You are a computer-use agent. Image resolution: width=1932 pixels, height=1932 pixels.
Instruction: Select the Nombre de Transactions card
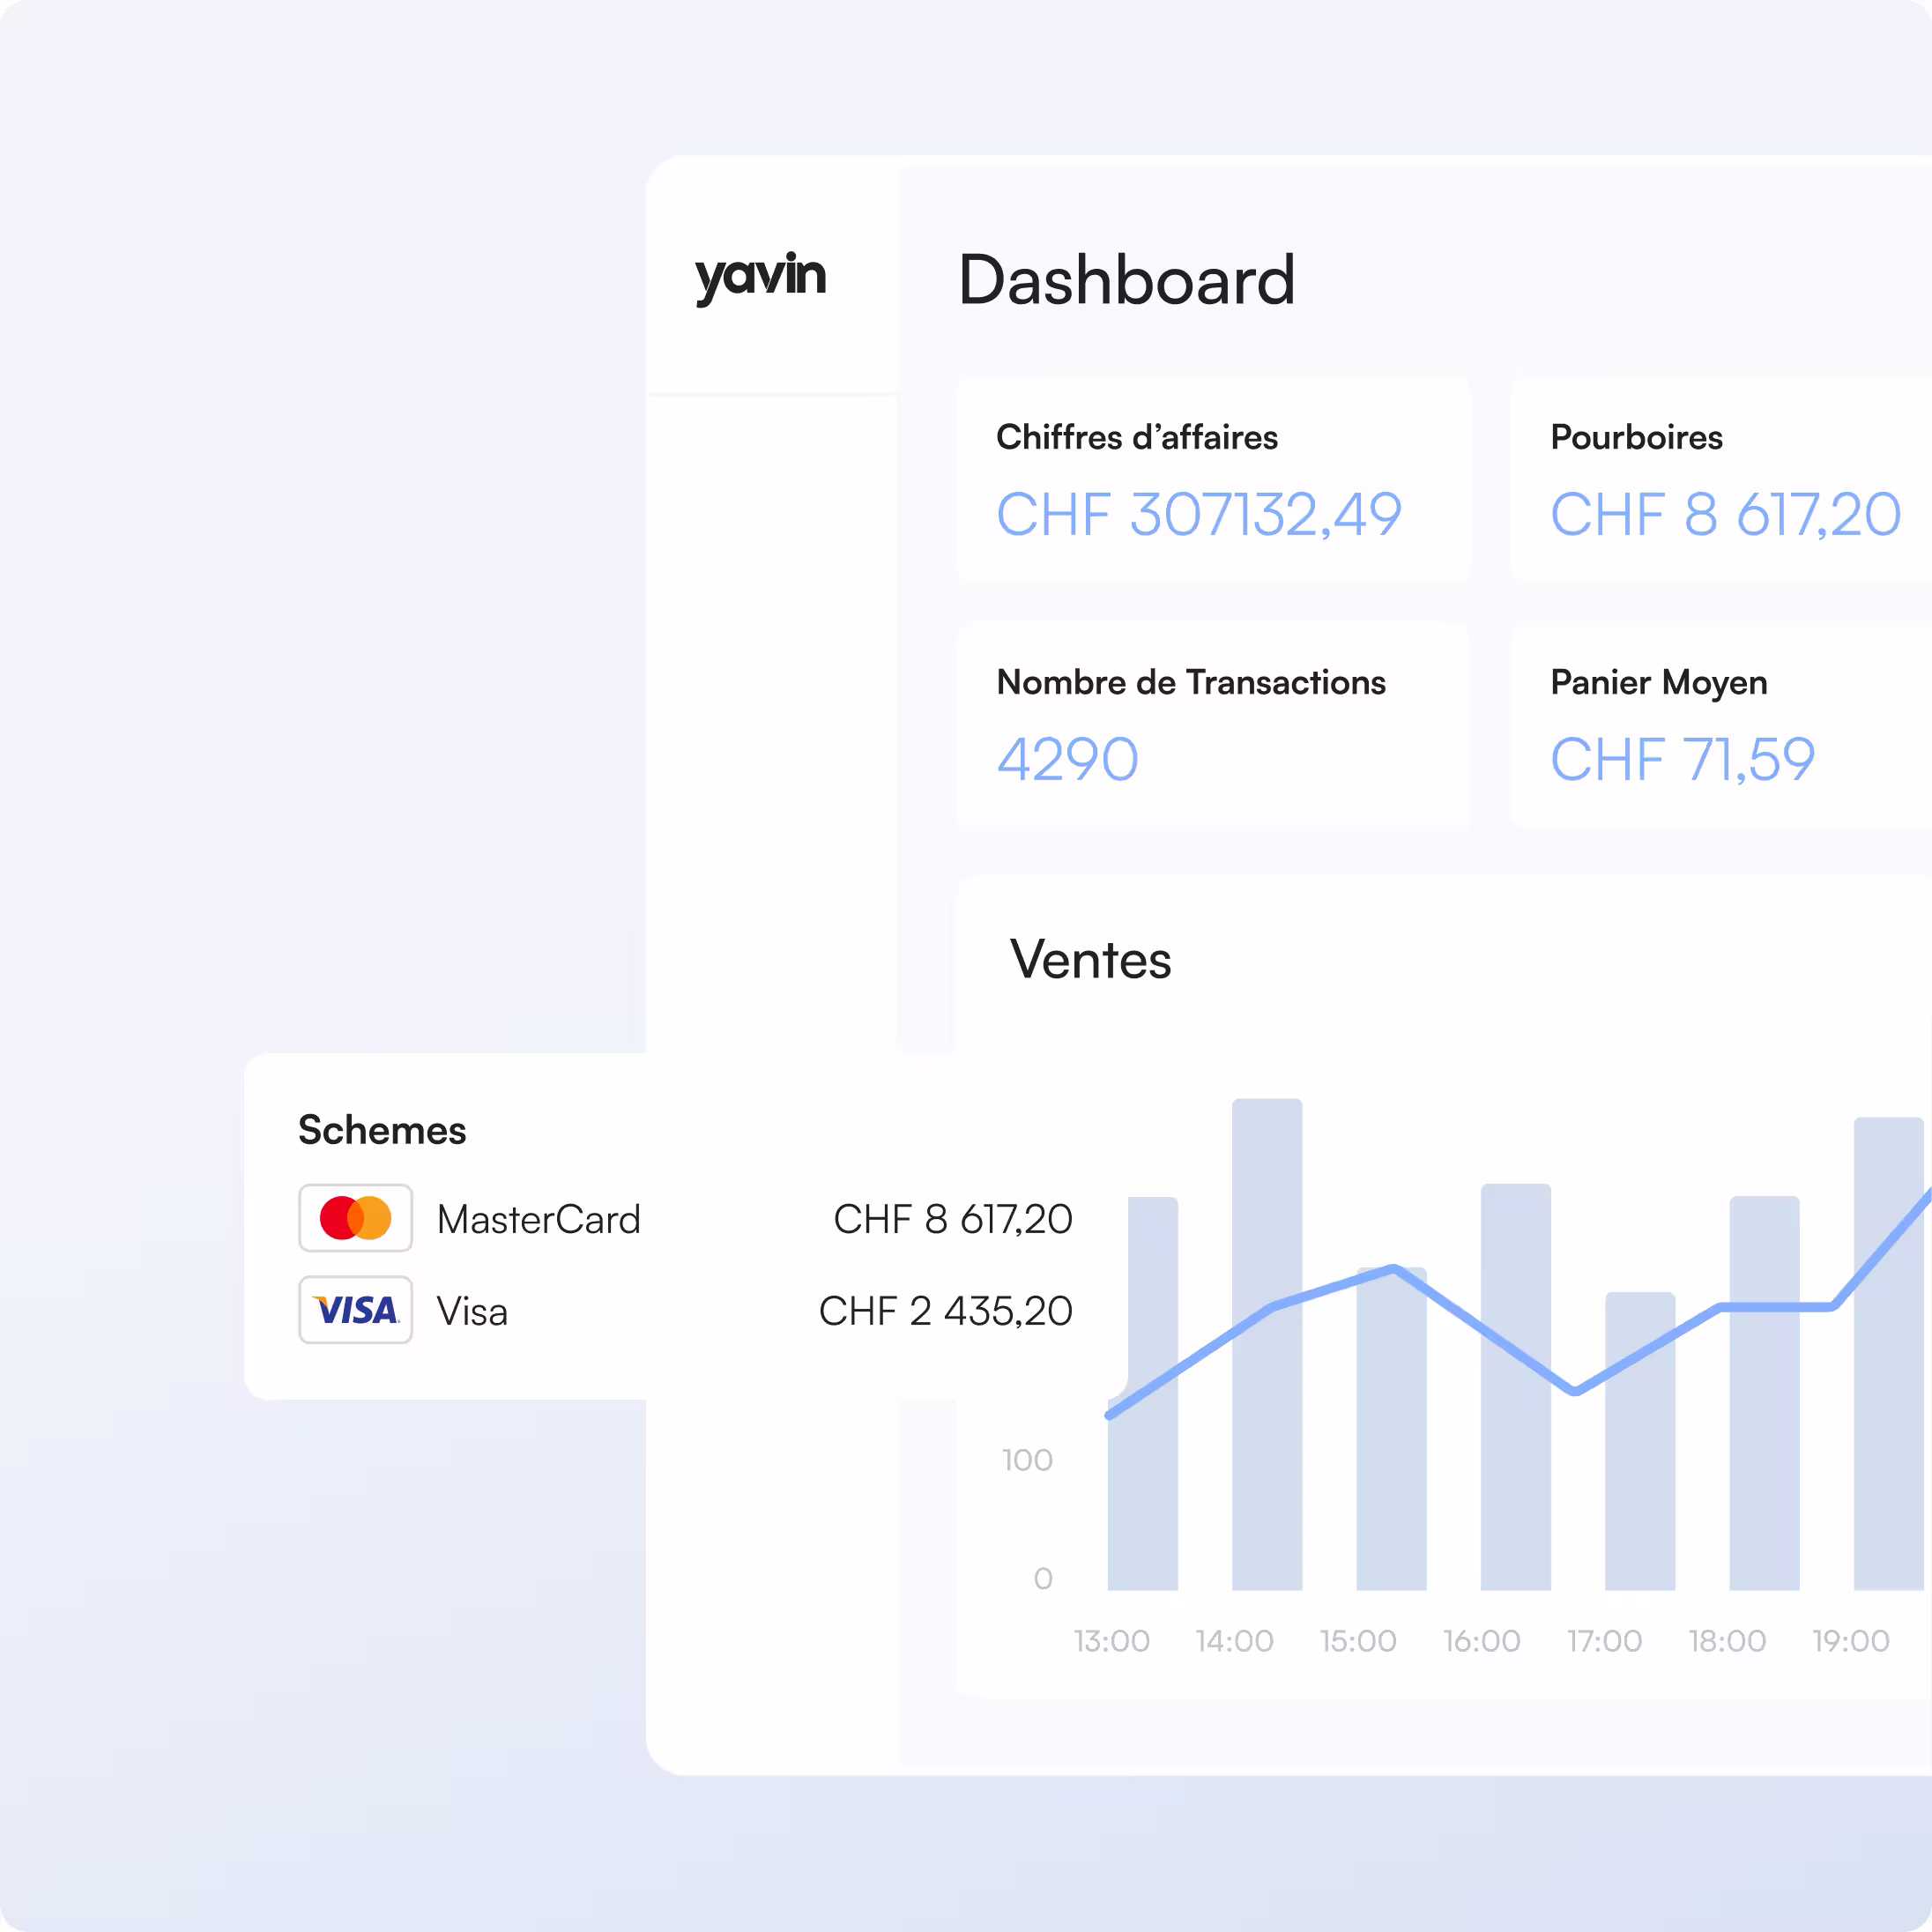click(1212, 724)
